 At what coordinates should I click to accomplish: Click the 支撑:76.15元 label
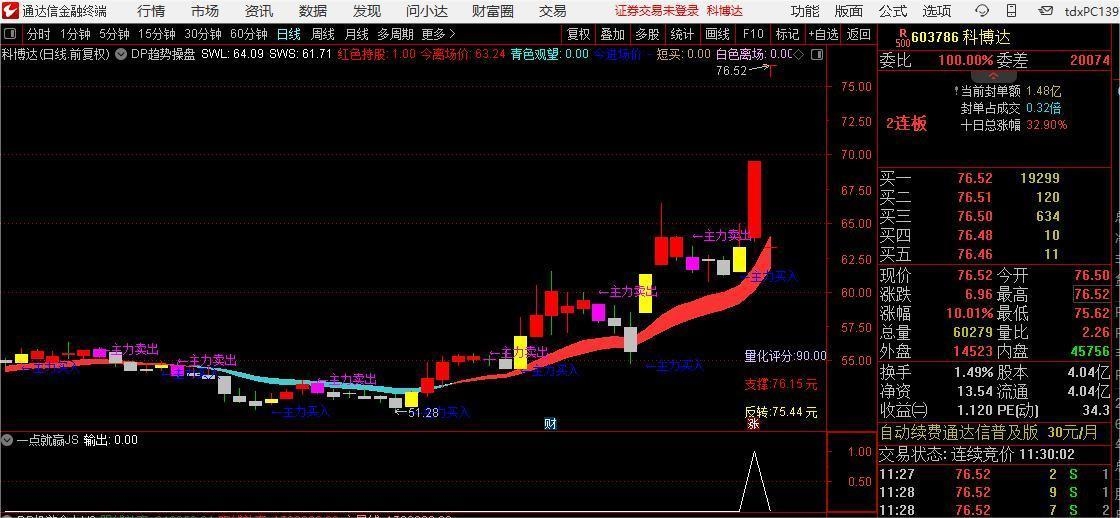(781, 384)
